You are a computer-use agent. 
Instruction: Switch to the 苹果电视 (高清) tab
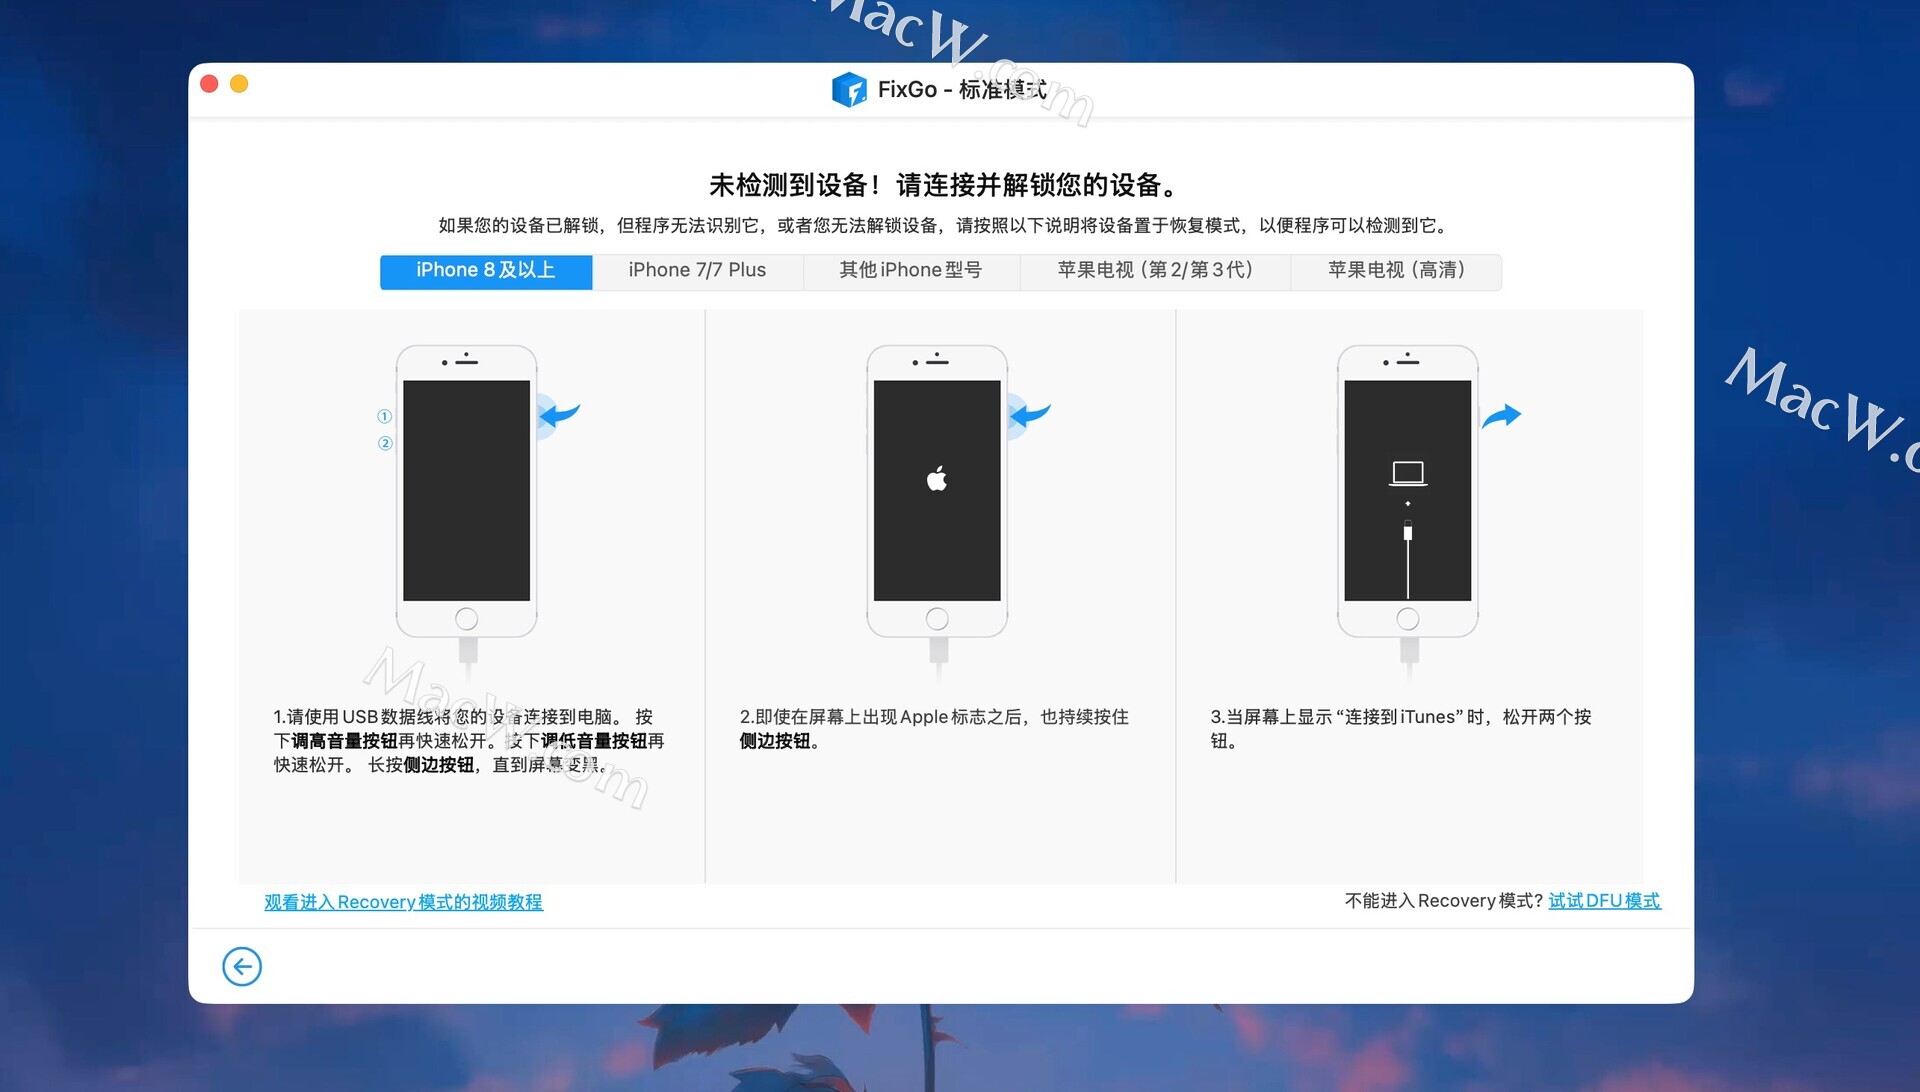[x=1396, y=271]
